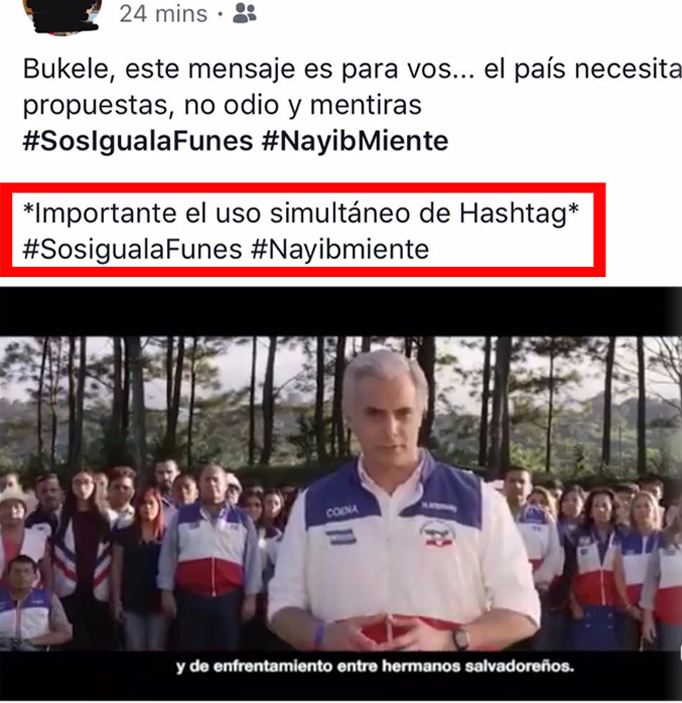
Task: Click #SosigualaFunes inside the red box
Action: 132,249
